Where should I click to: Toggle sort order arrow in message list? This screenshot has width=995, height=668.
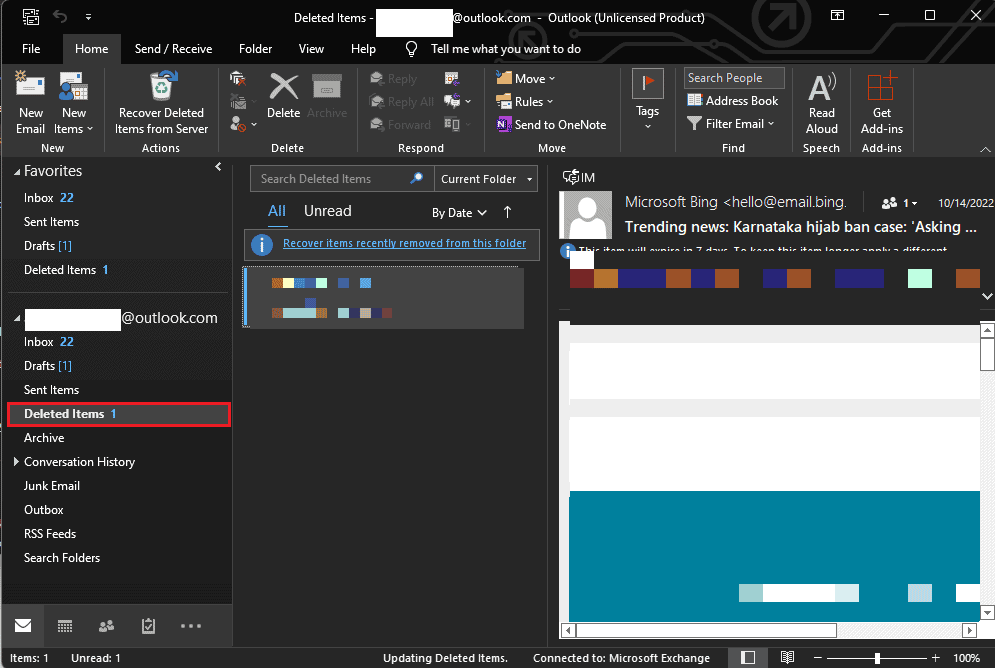click(x=507, y=212)
